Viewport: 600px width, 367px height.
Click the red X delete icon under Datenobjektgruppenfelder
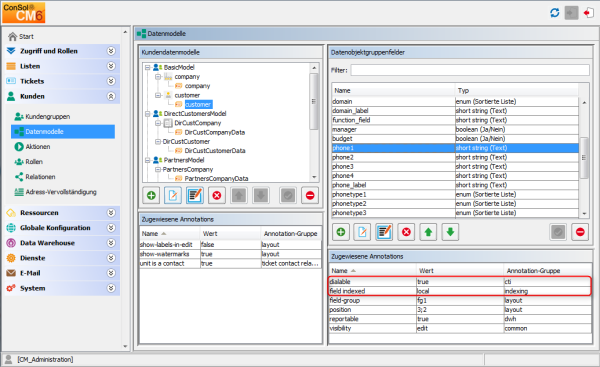(406, 232)
